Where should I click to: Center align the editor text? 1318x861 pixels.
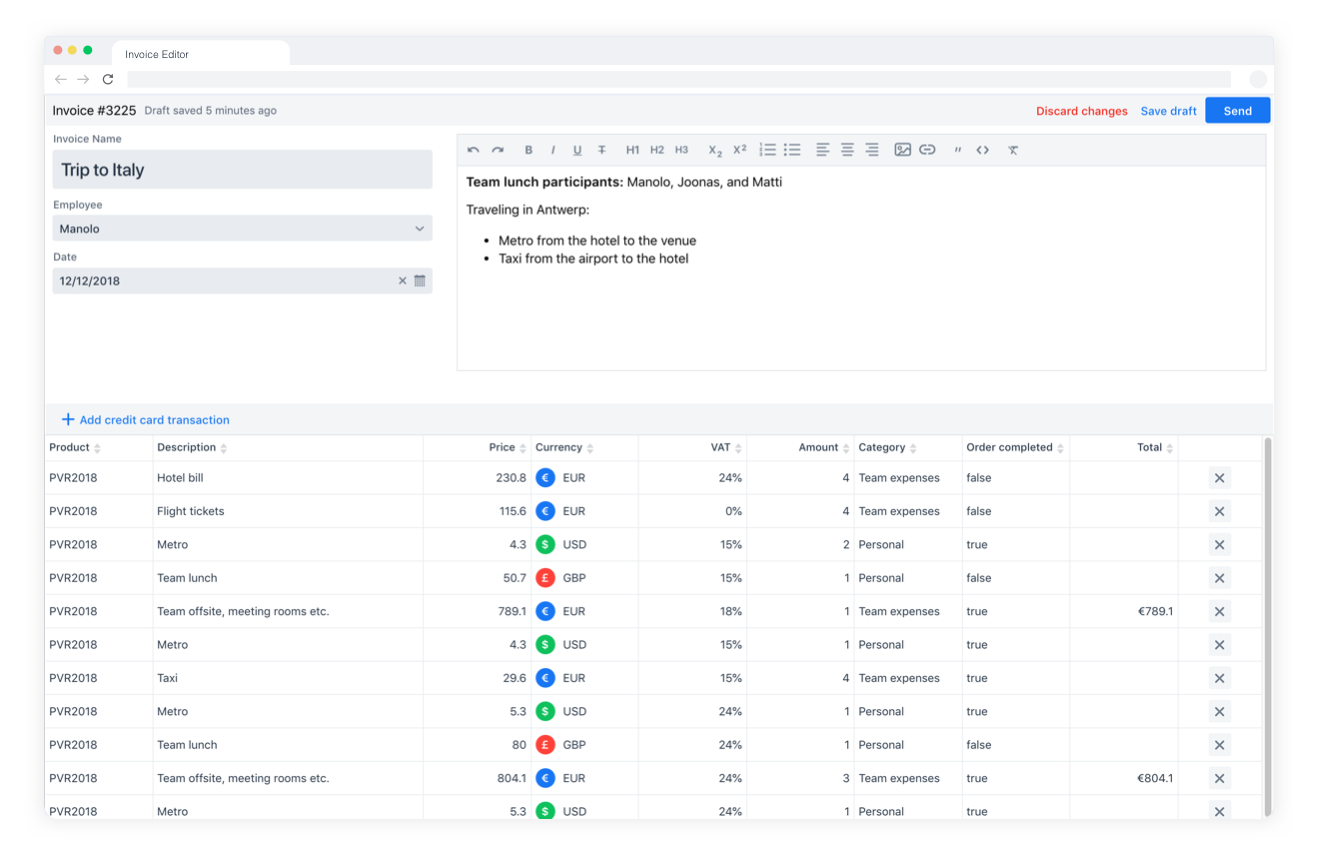coord(847,150)
